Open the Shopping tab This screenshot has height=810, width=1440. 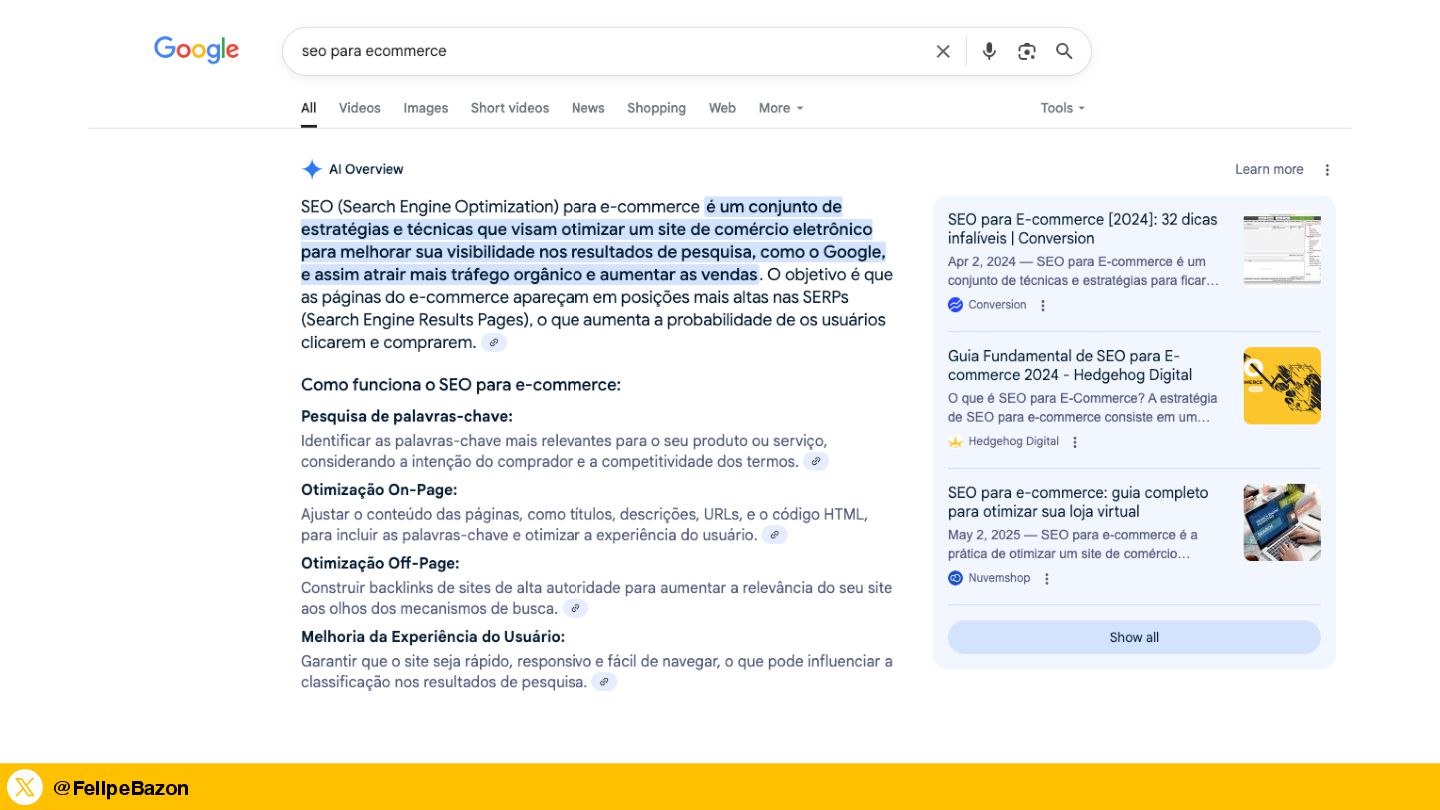tap(657, 108)
